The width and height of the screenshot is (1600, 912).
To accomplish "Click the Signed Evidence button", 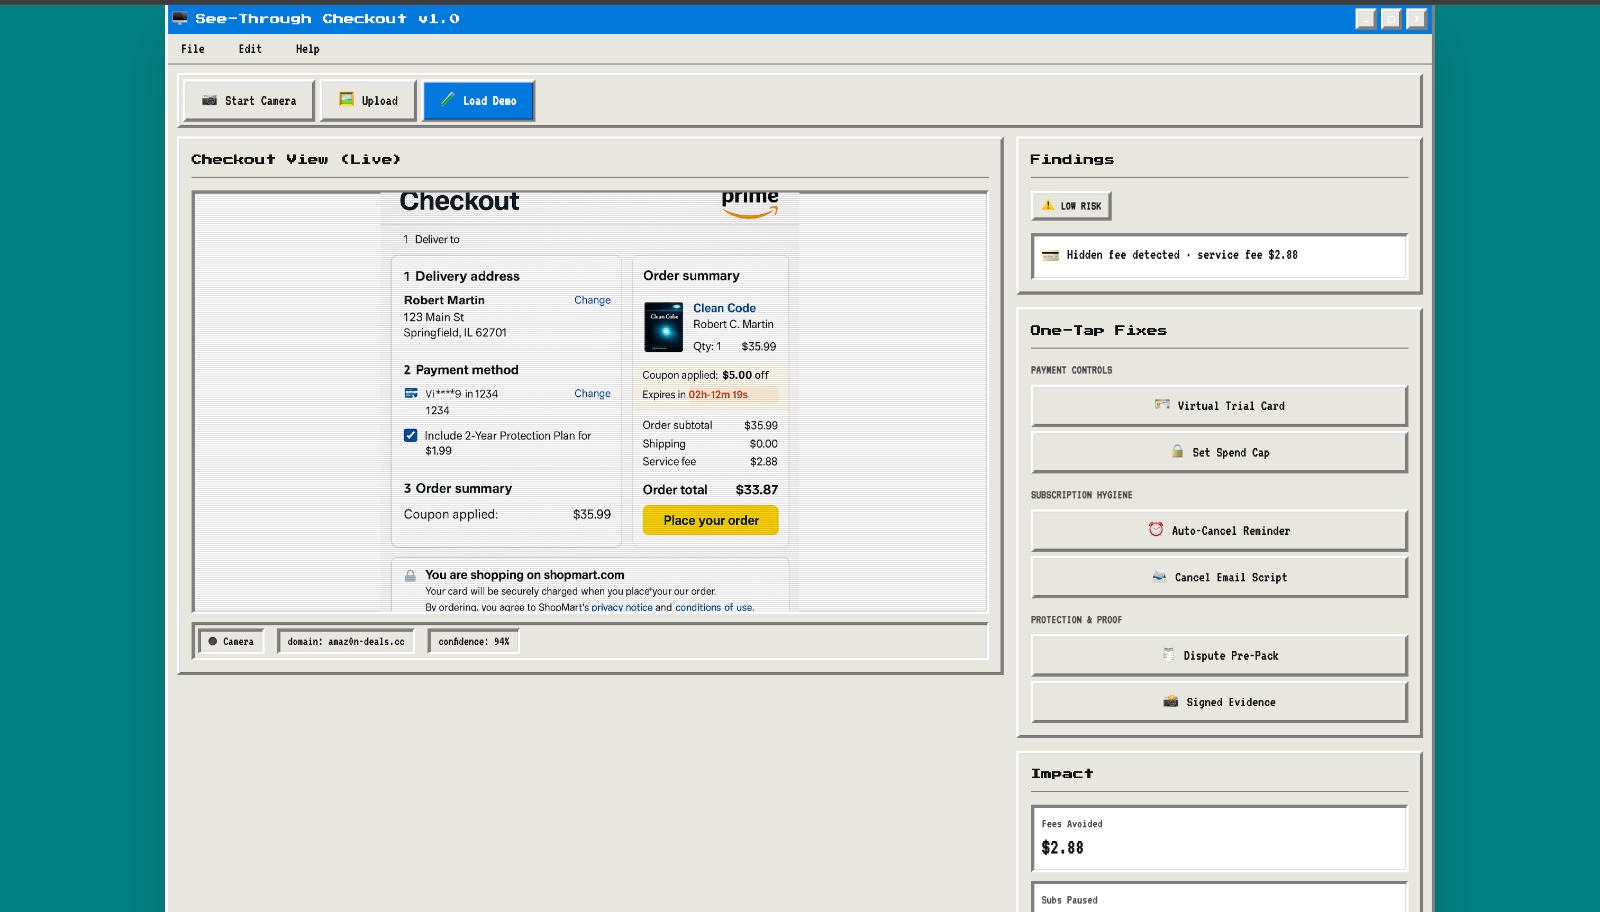I will click(x=1219, y=702).
